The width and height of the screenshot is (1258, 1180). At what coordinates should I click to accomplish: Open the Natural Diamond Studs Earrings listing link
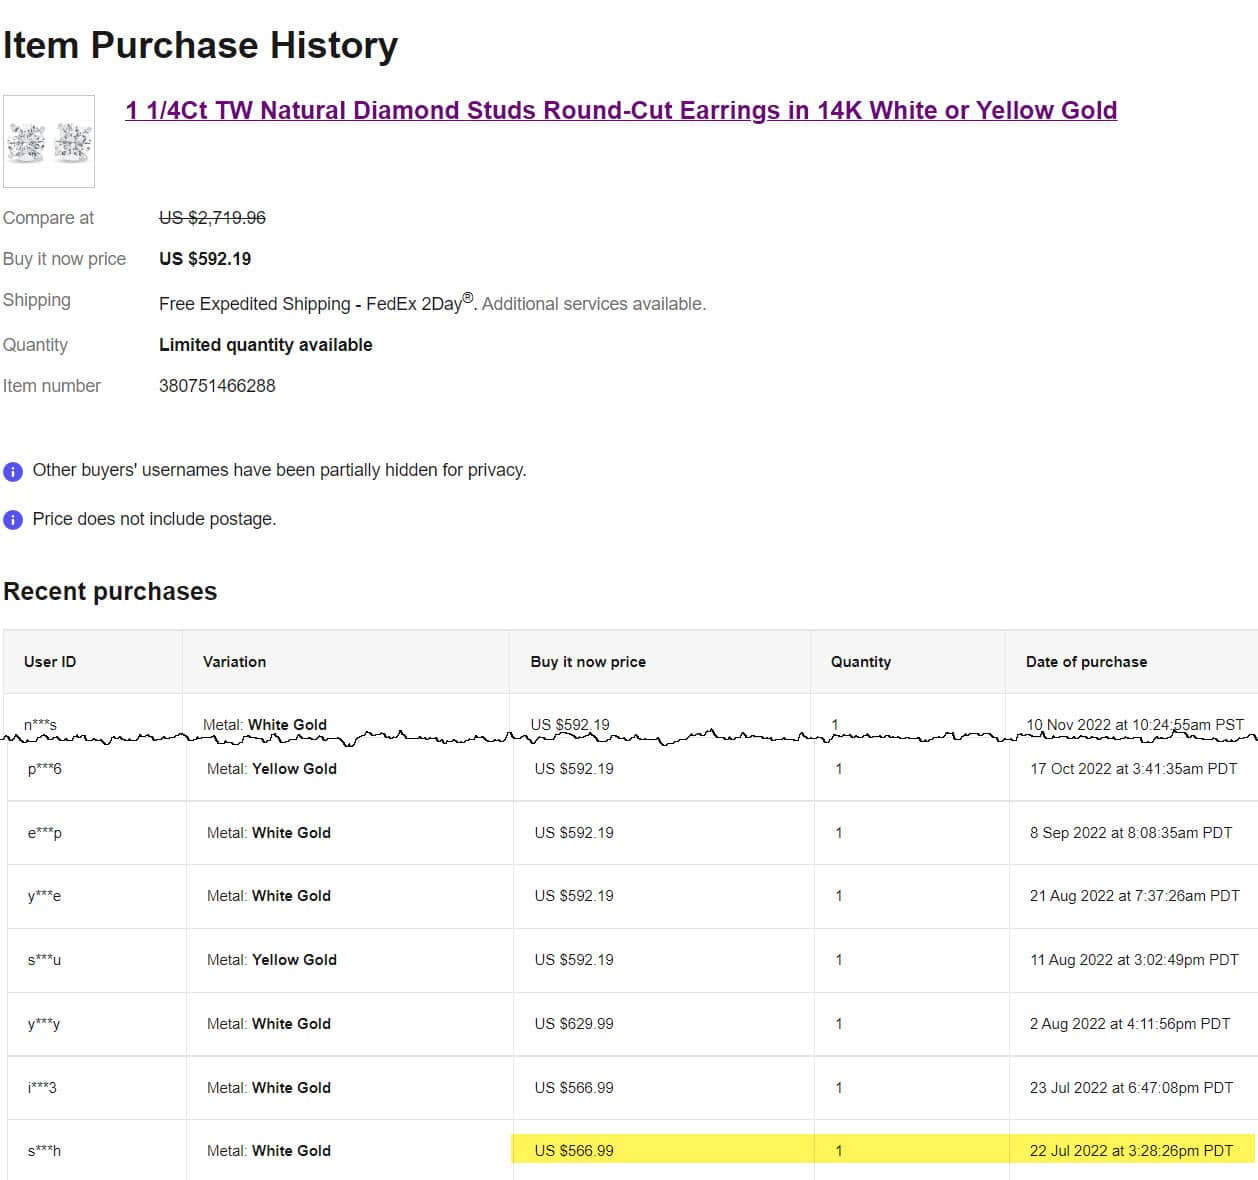tap(621, 111)
